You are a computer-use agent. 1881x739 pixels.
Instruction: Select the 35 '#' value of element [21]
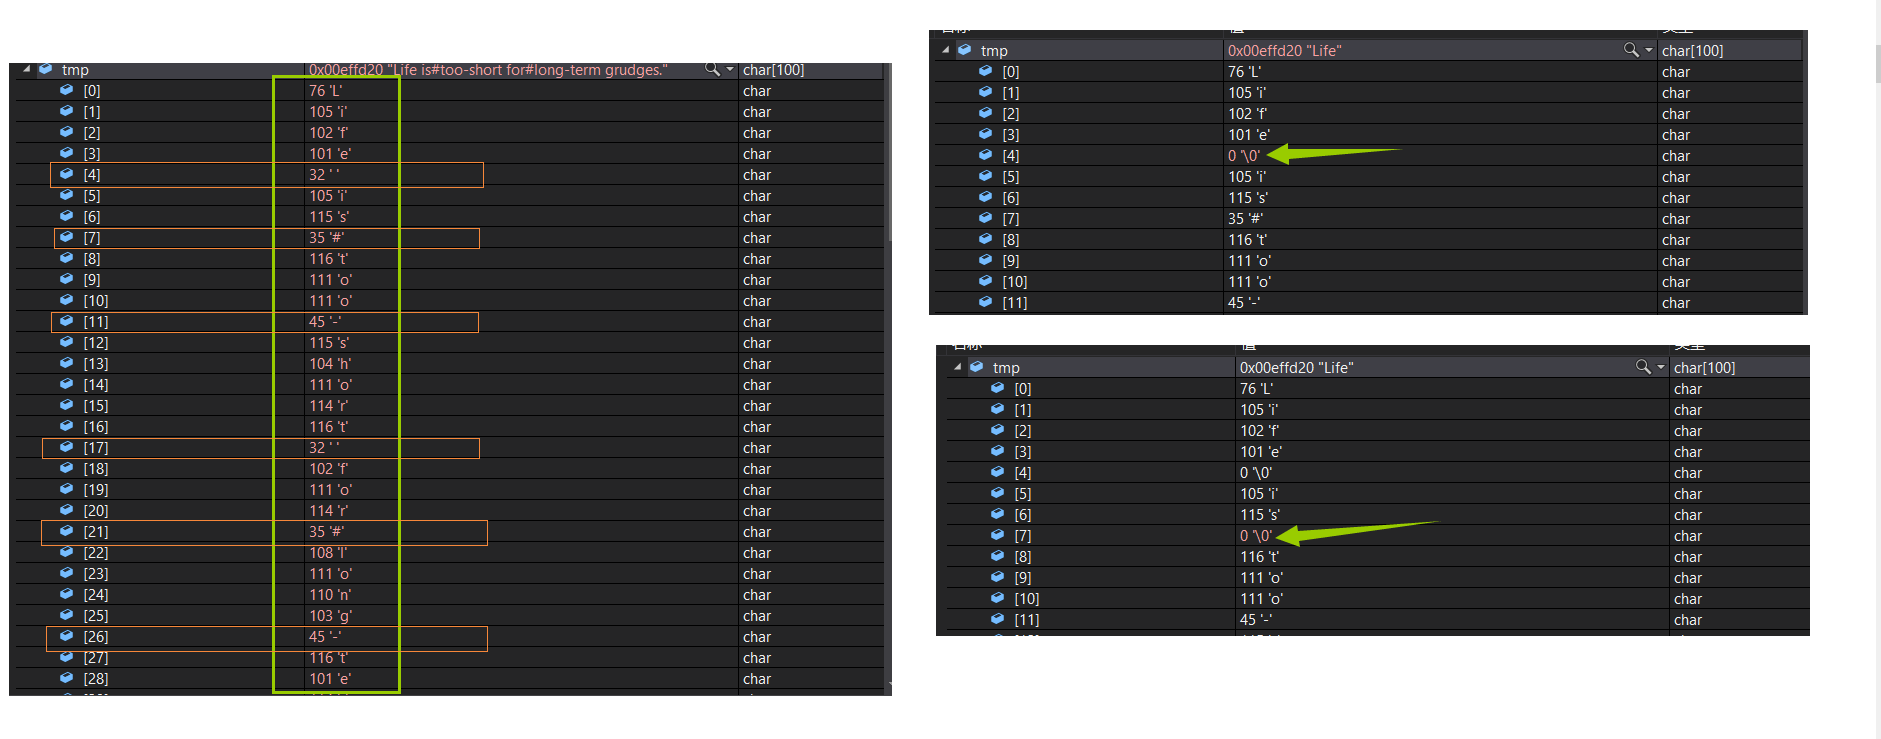(x=327, y=531)
